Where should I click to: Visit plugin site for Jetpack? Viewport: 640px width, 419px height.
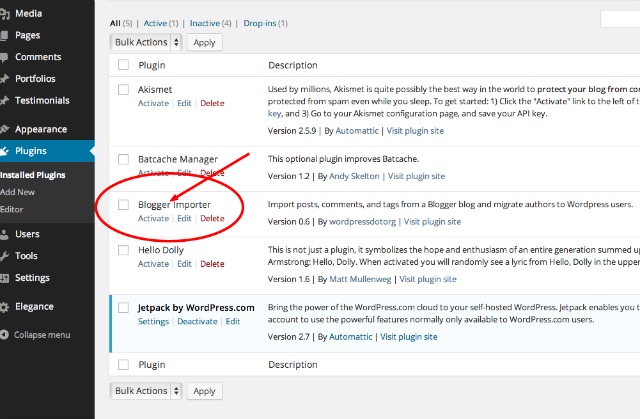click(409, 337)
